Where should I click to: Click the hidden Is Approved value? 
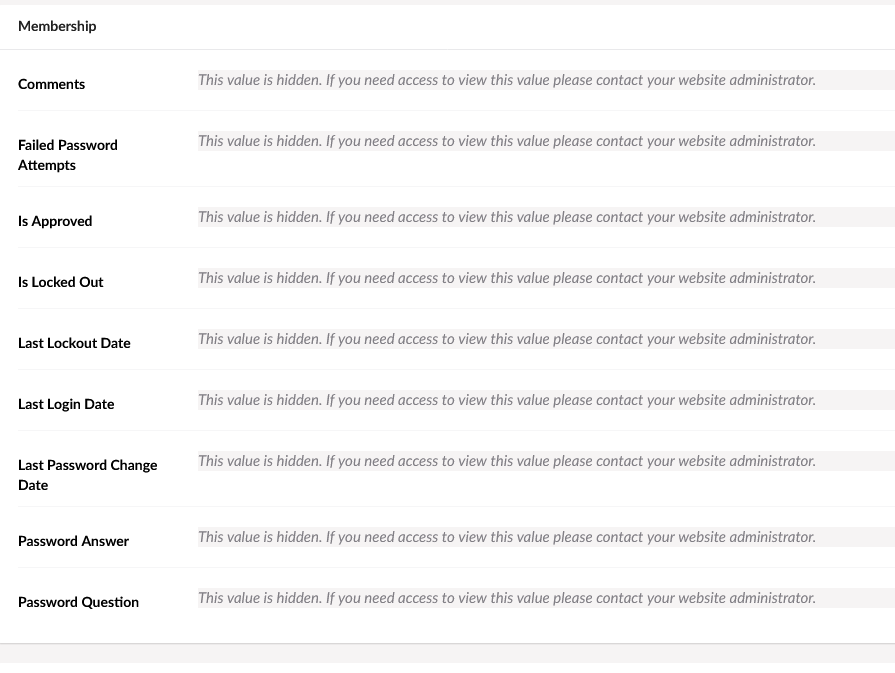point(507,217)
